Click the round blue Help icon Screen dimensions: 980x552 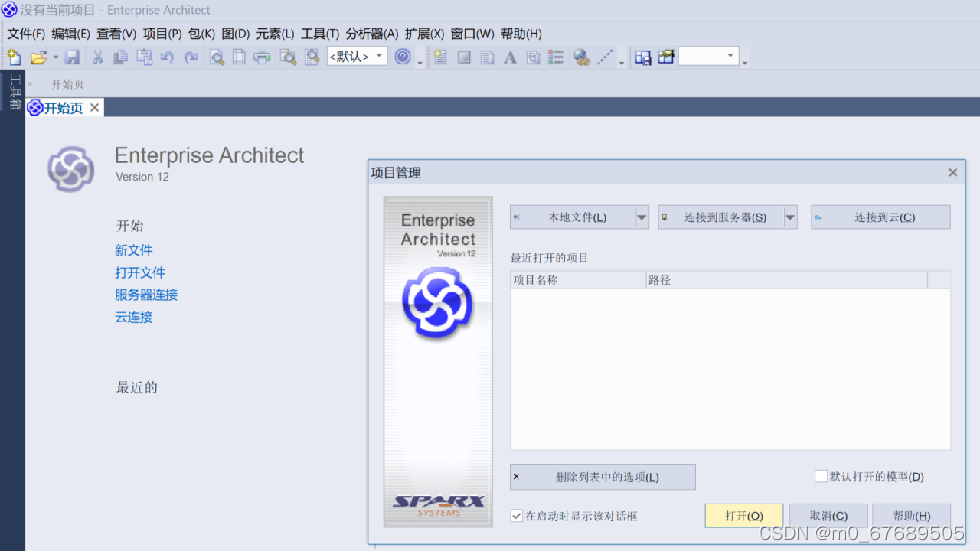pos(403,57)
